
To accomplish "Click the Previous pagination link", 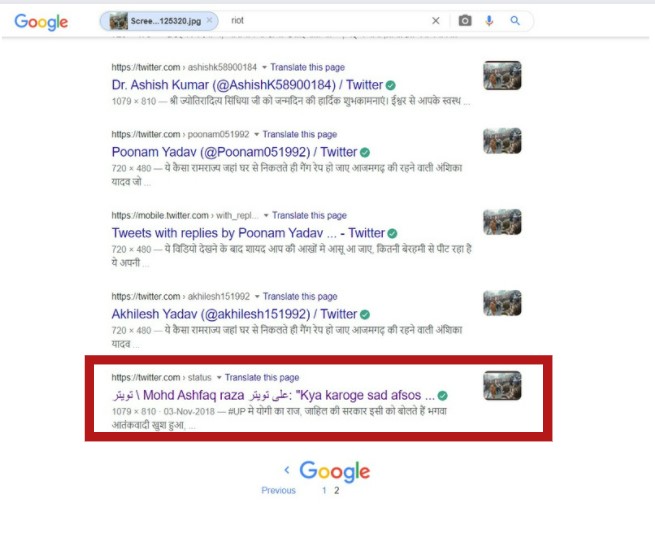I will pyautogui.click(x=278, y=491).
